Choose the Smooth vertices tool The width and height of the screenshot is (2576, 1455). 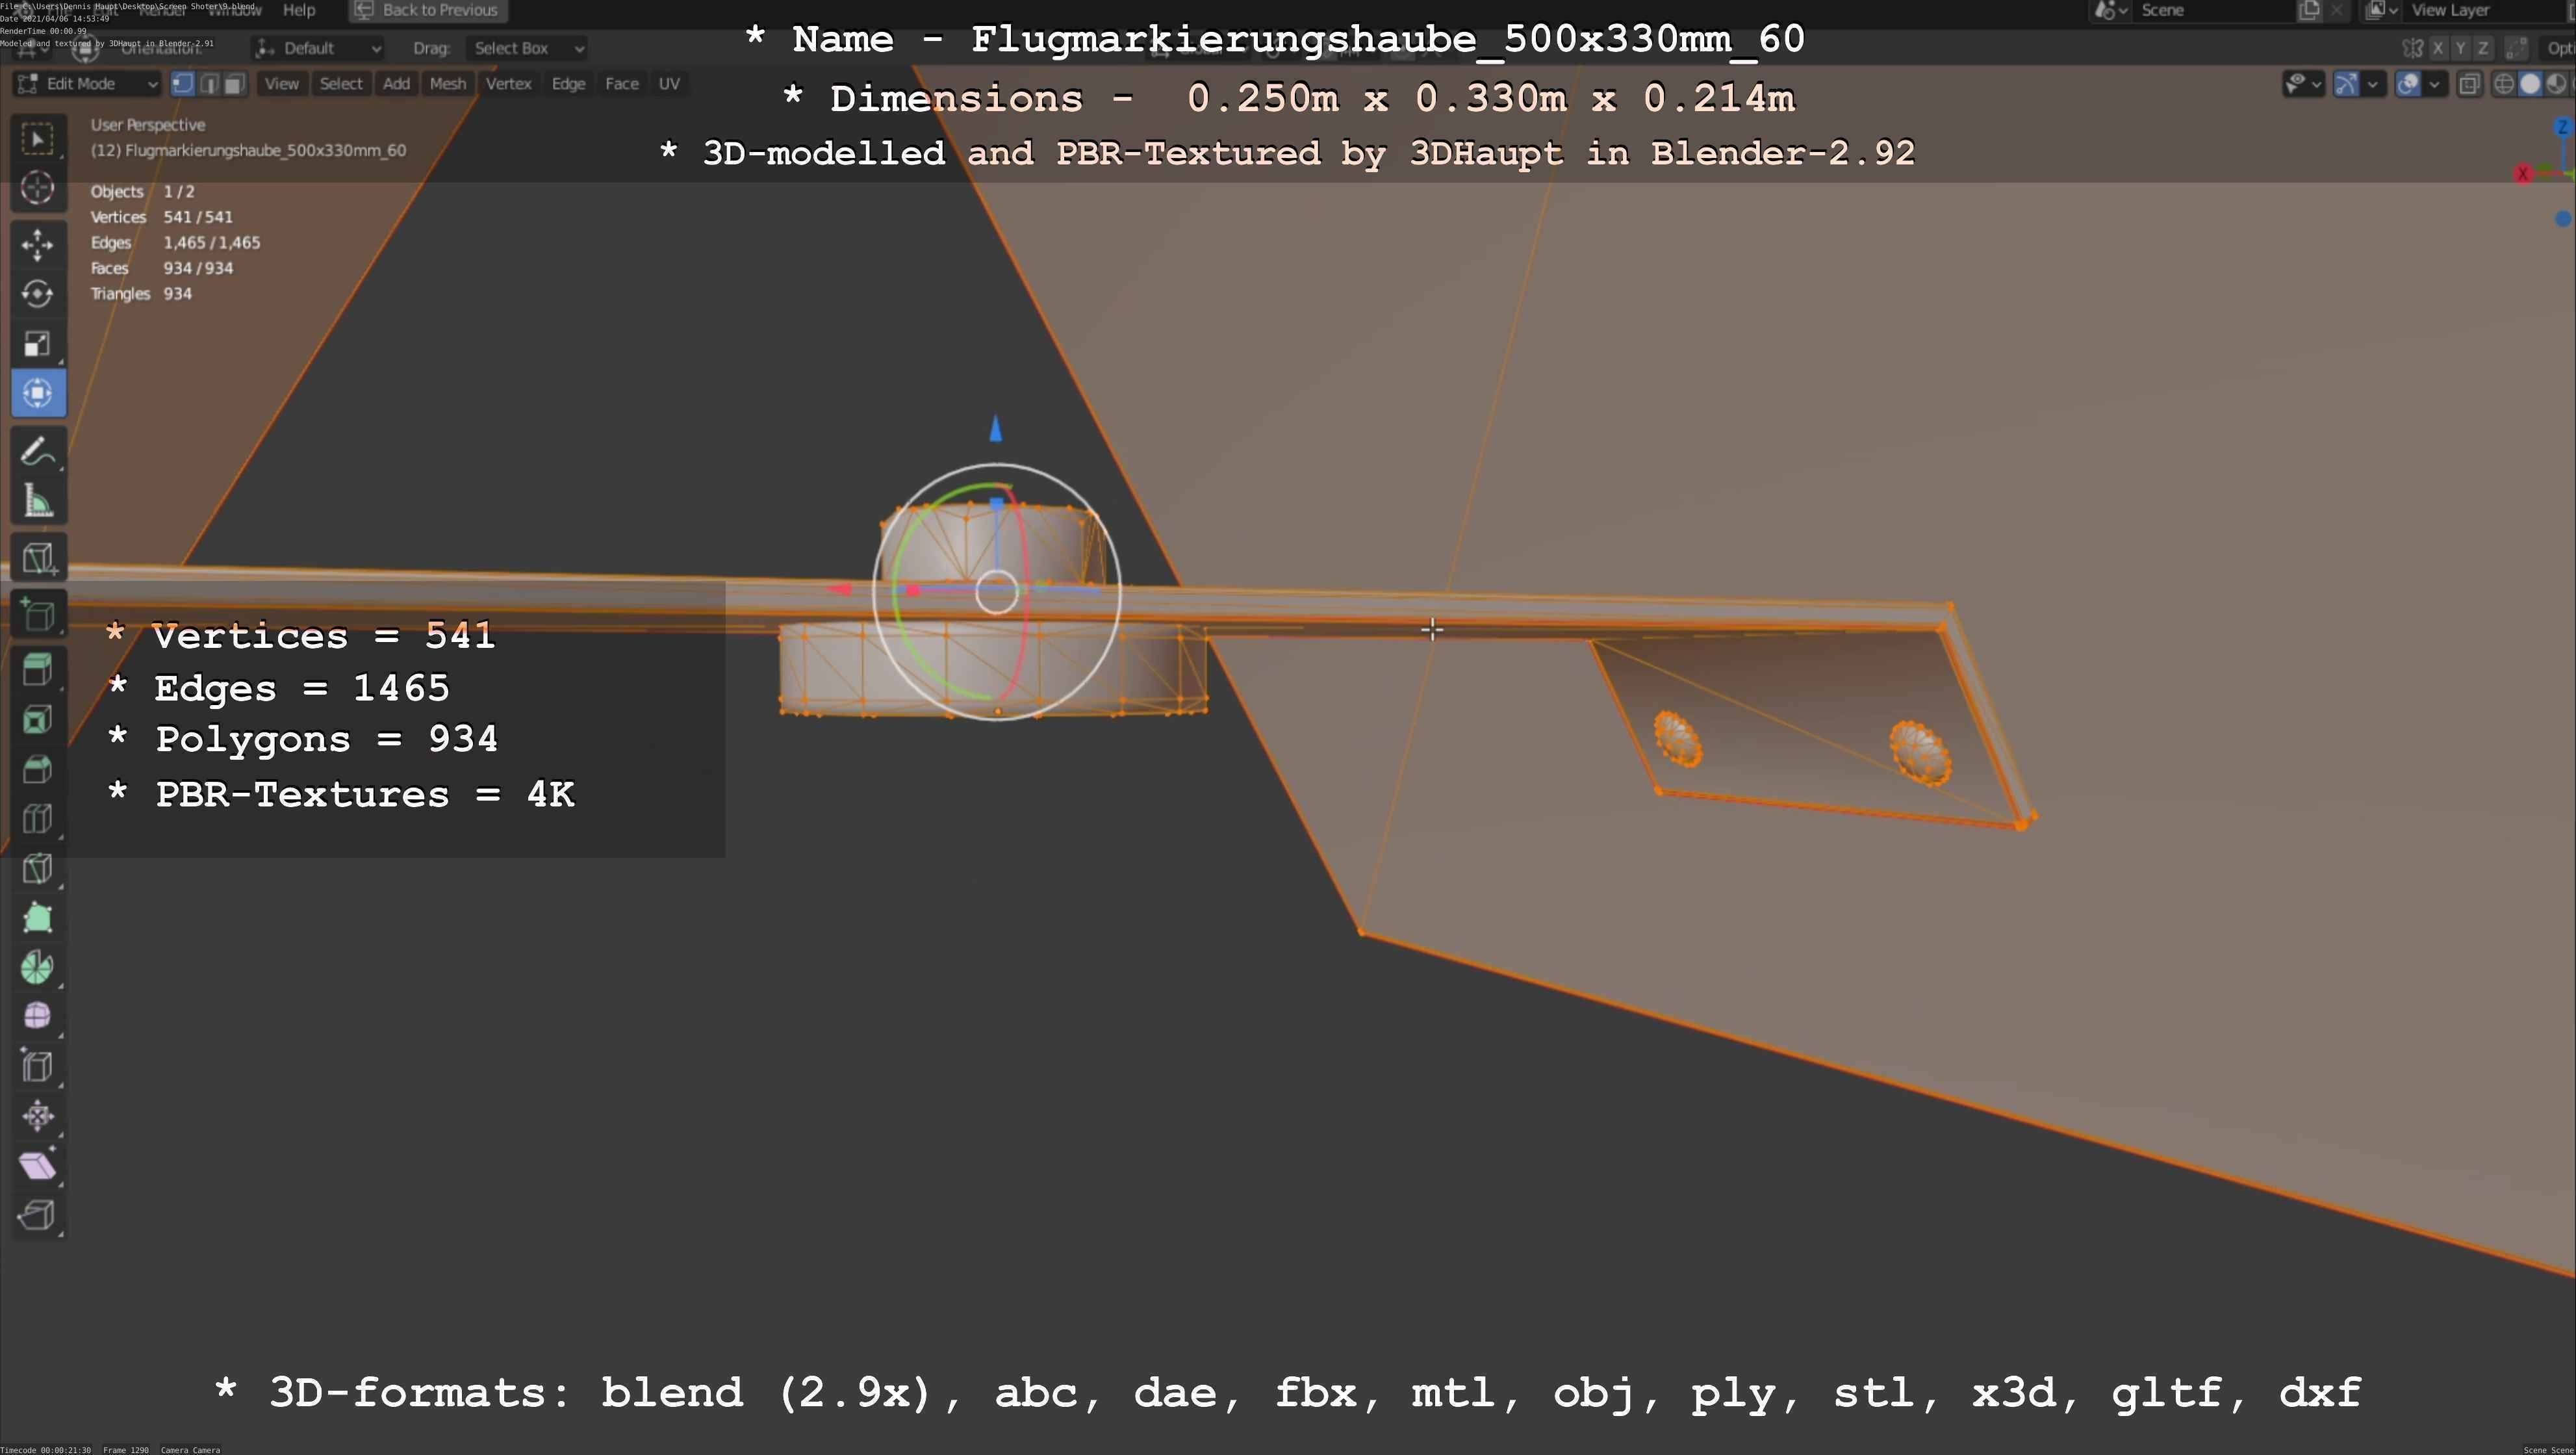click(38, 1016)
